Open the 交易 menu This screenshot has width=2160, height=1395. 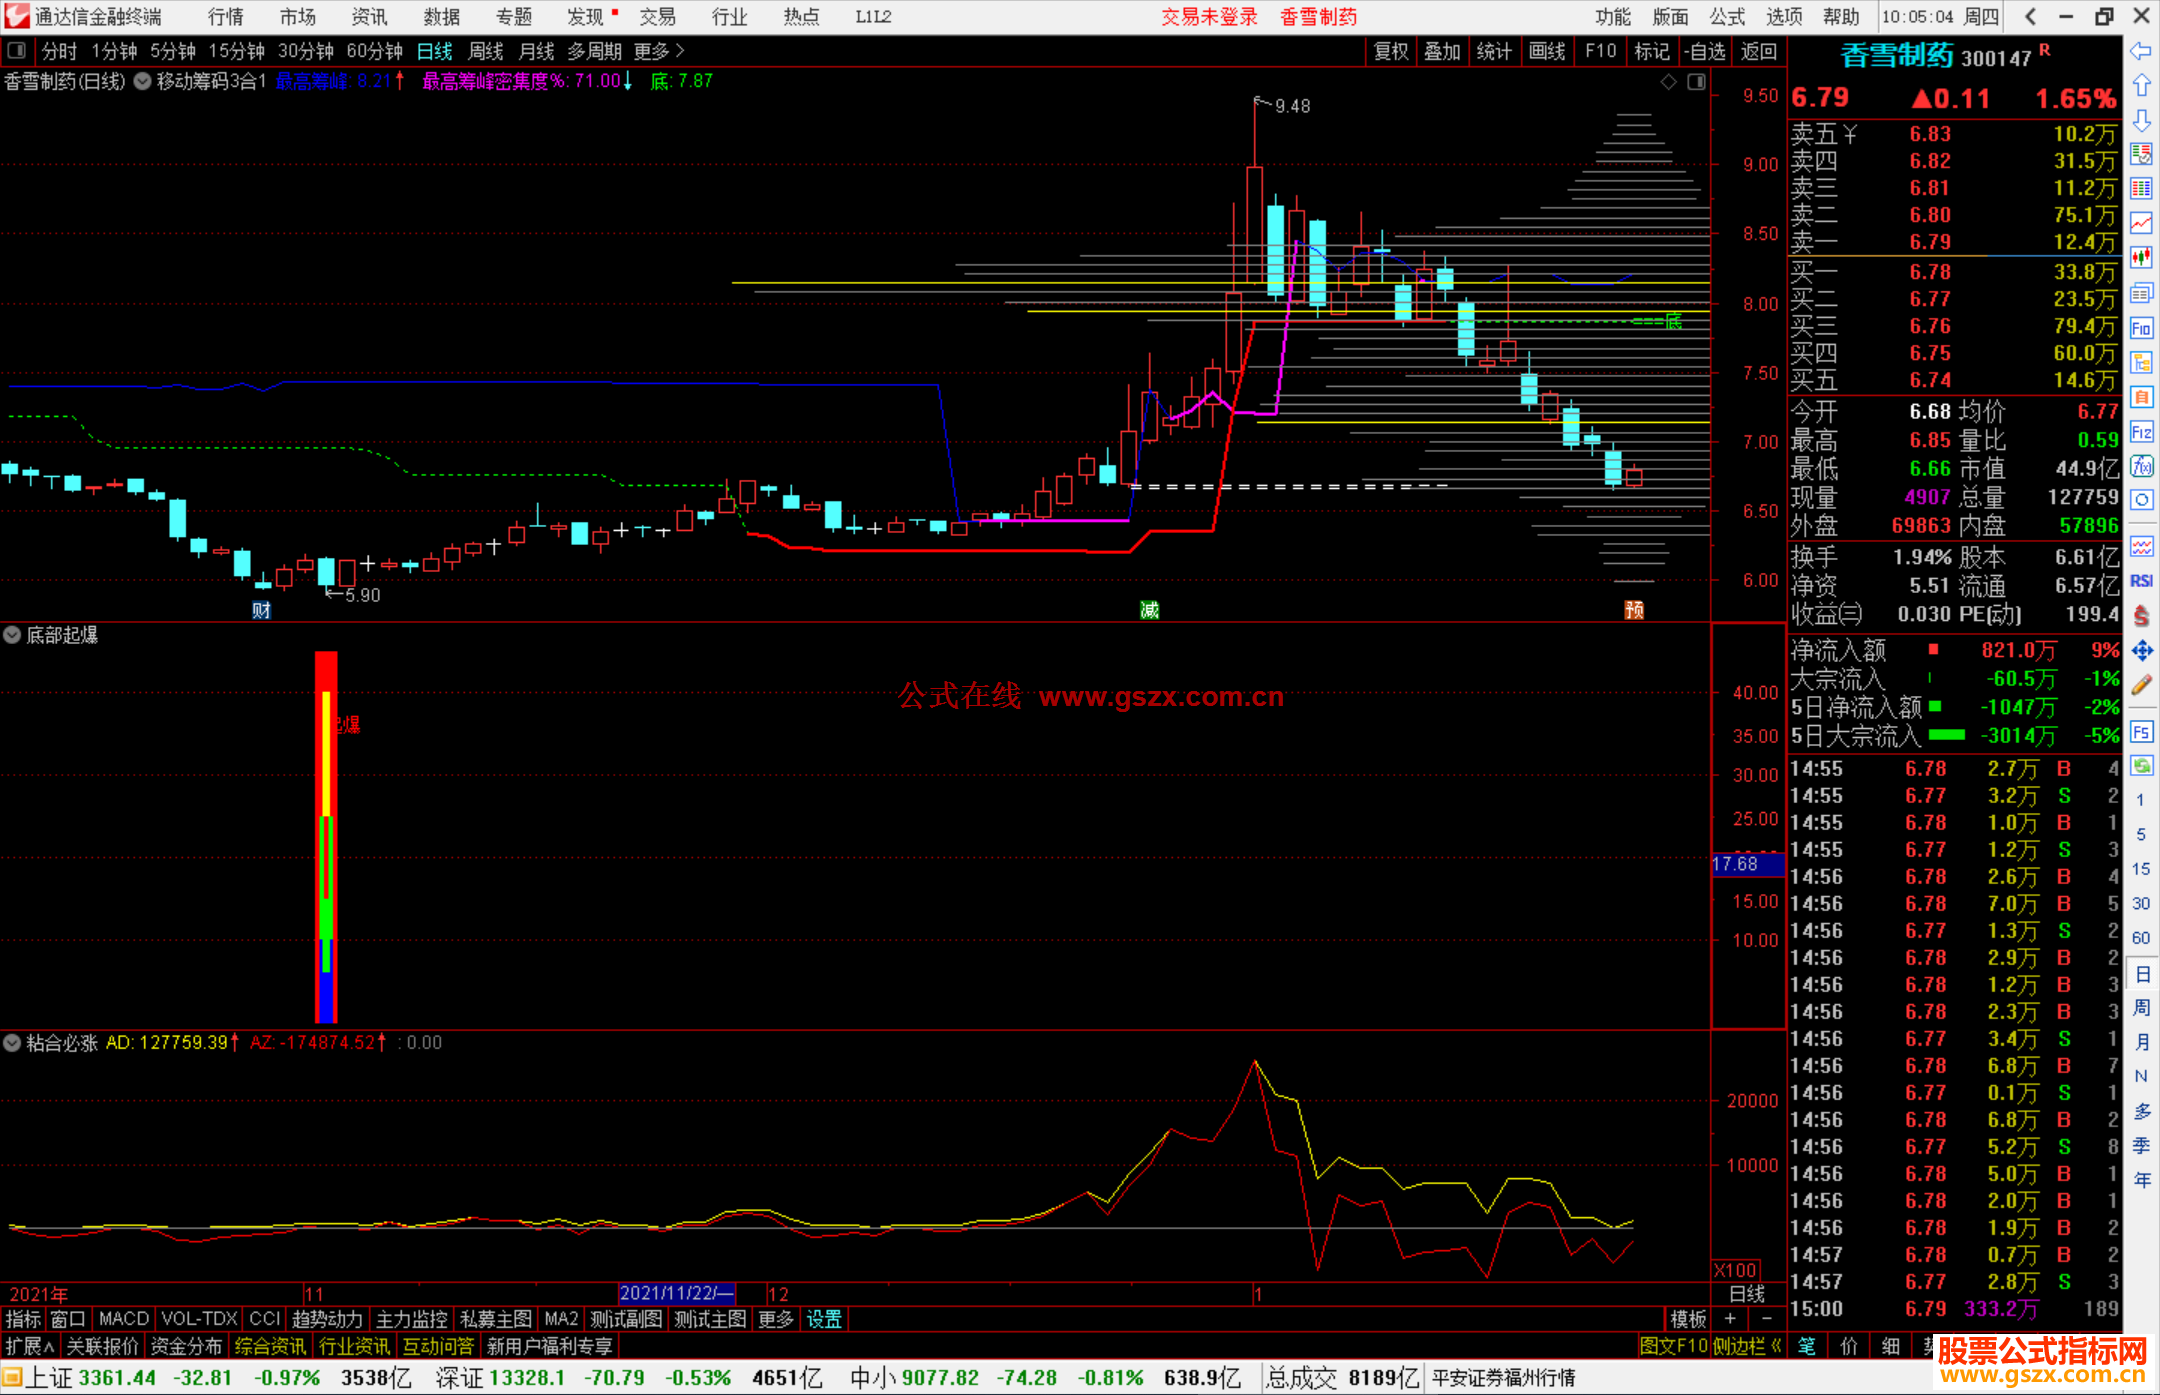click(x=658, y=17)
